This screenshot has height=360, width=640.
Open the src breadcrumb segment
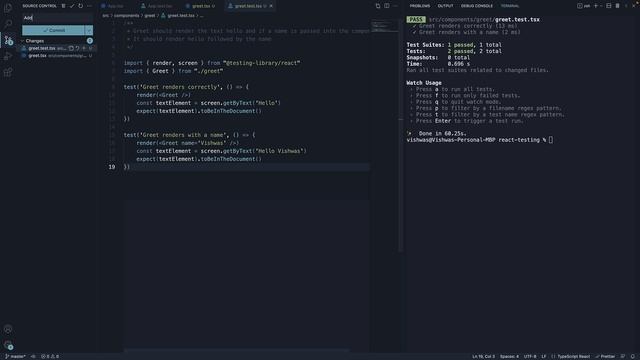coord(106,16)
